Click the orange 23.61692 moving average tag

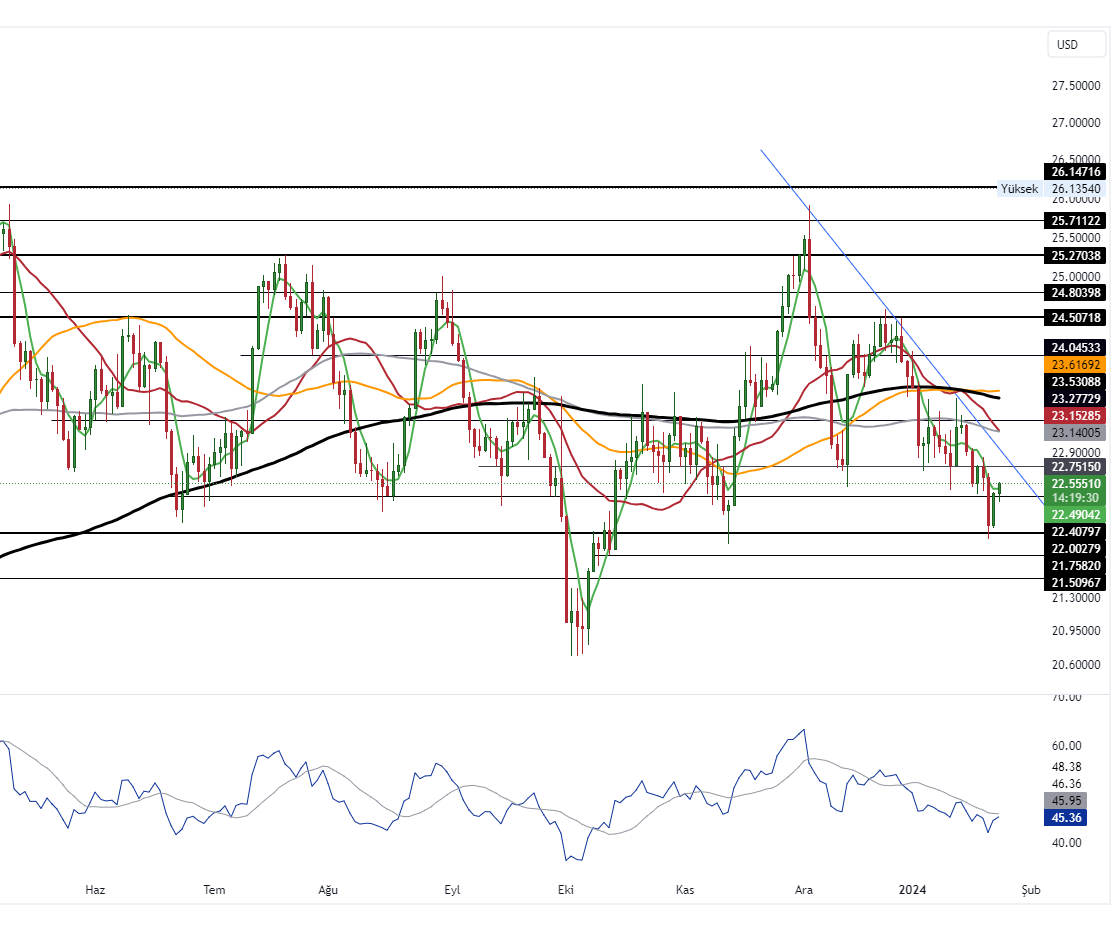click(x=1076, y=366)
